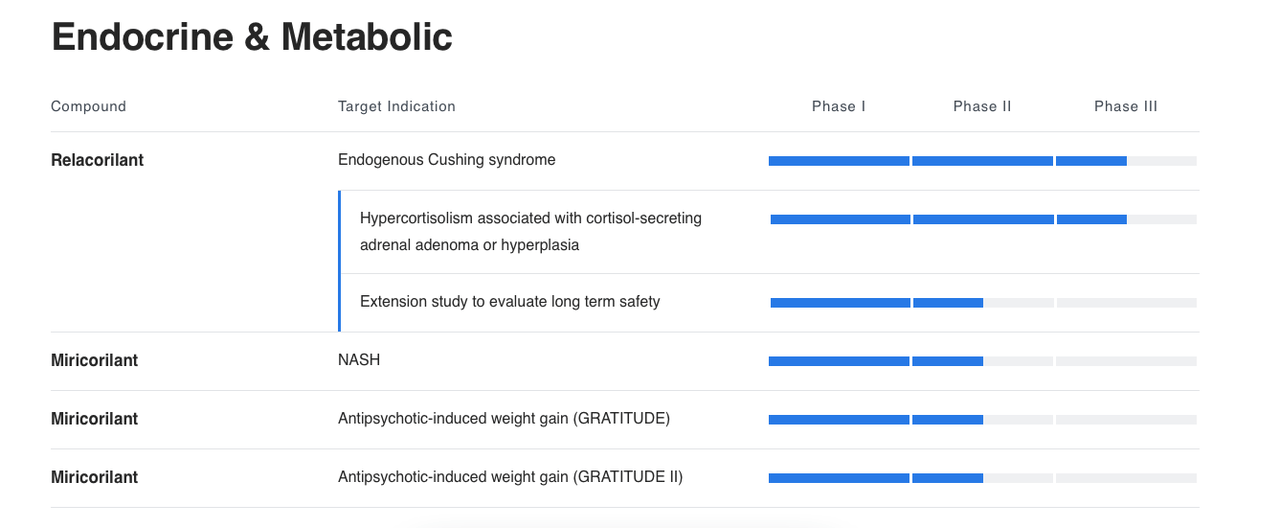Image resolution: width=1280 pixels, height=528 pixels.
Task: Click the NASH indication text
Action: [x=359, y=360]
